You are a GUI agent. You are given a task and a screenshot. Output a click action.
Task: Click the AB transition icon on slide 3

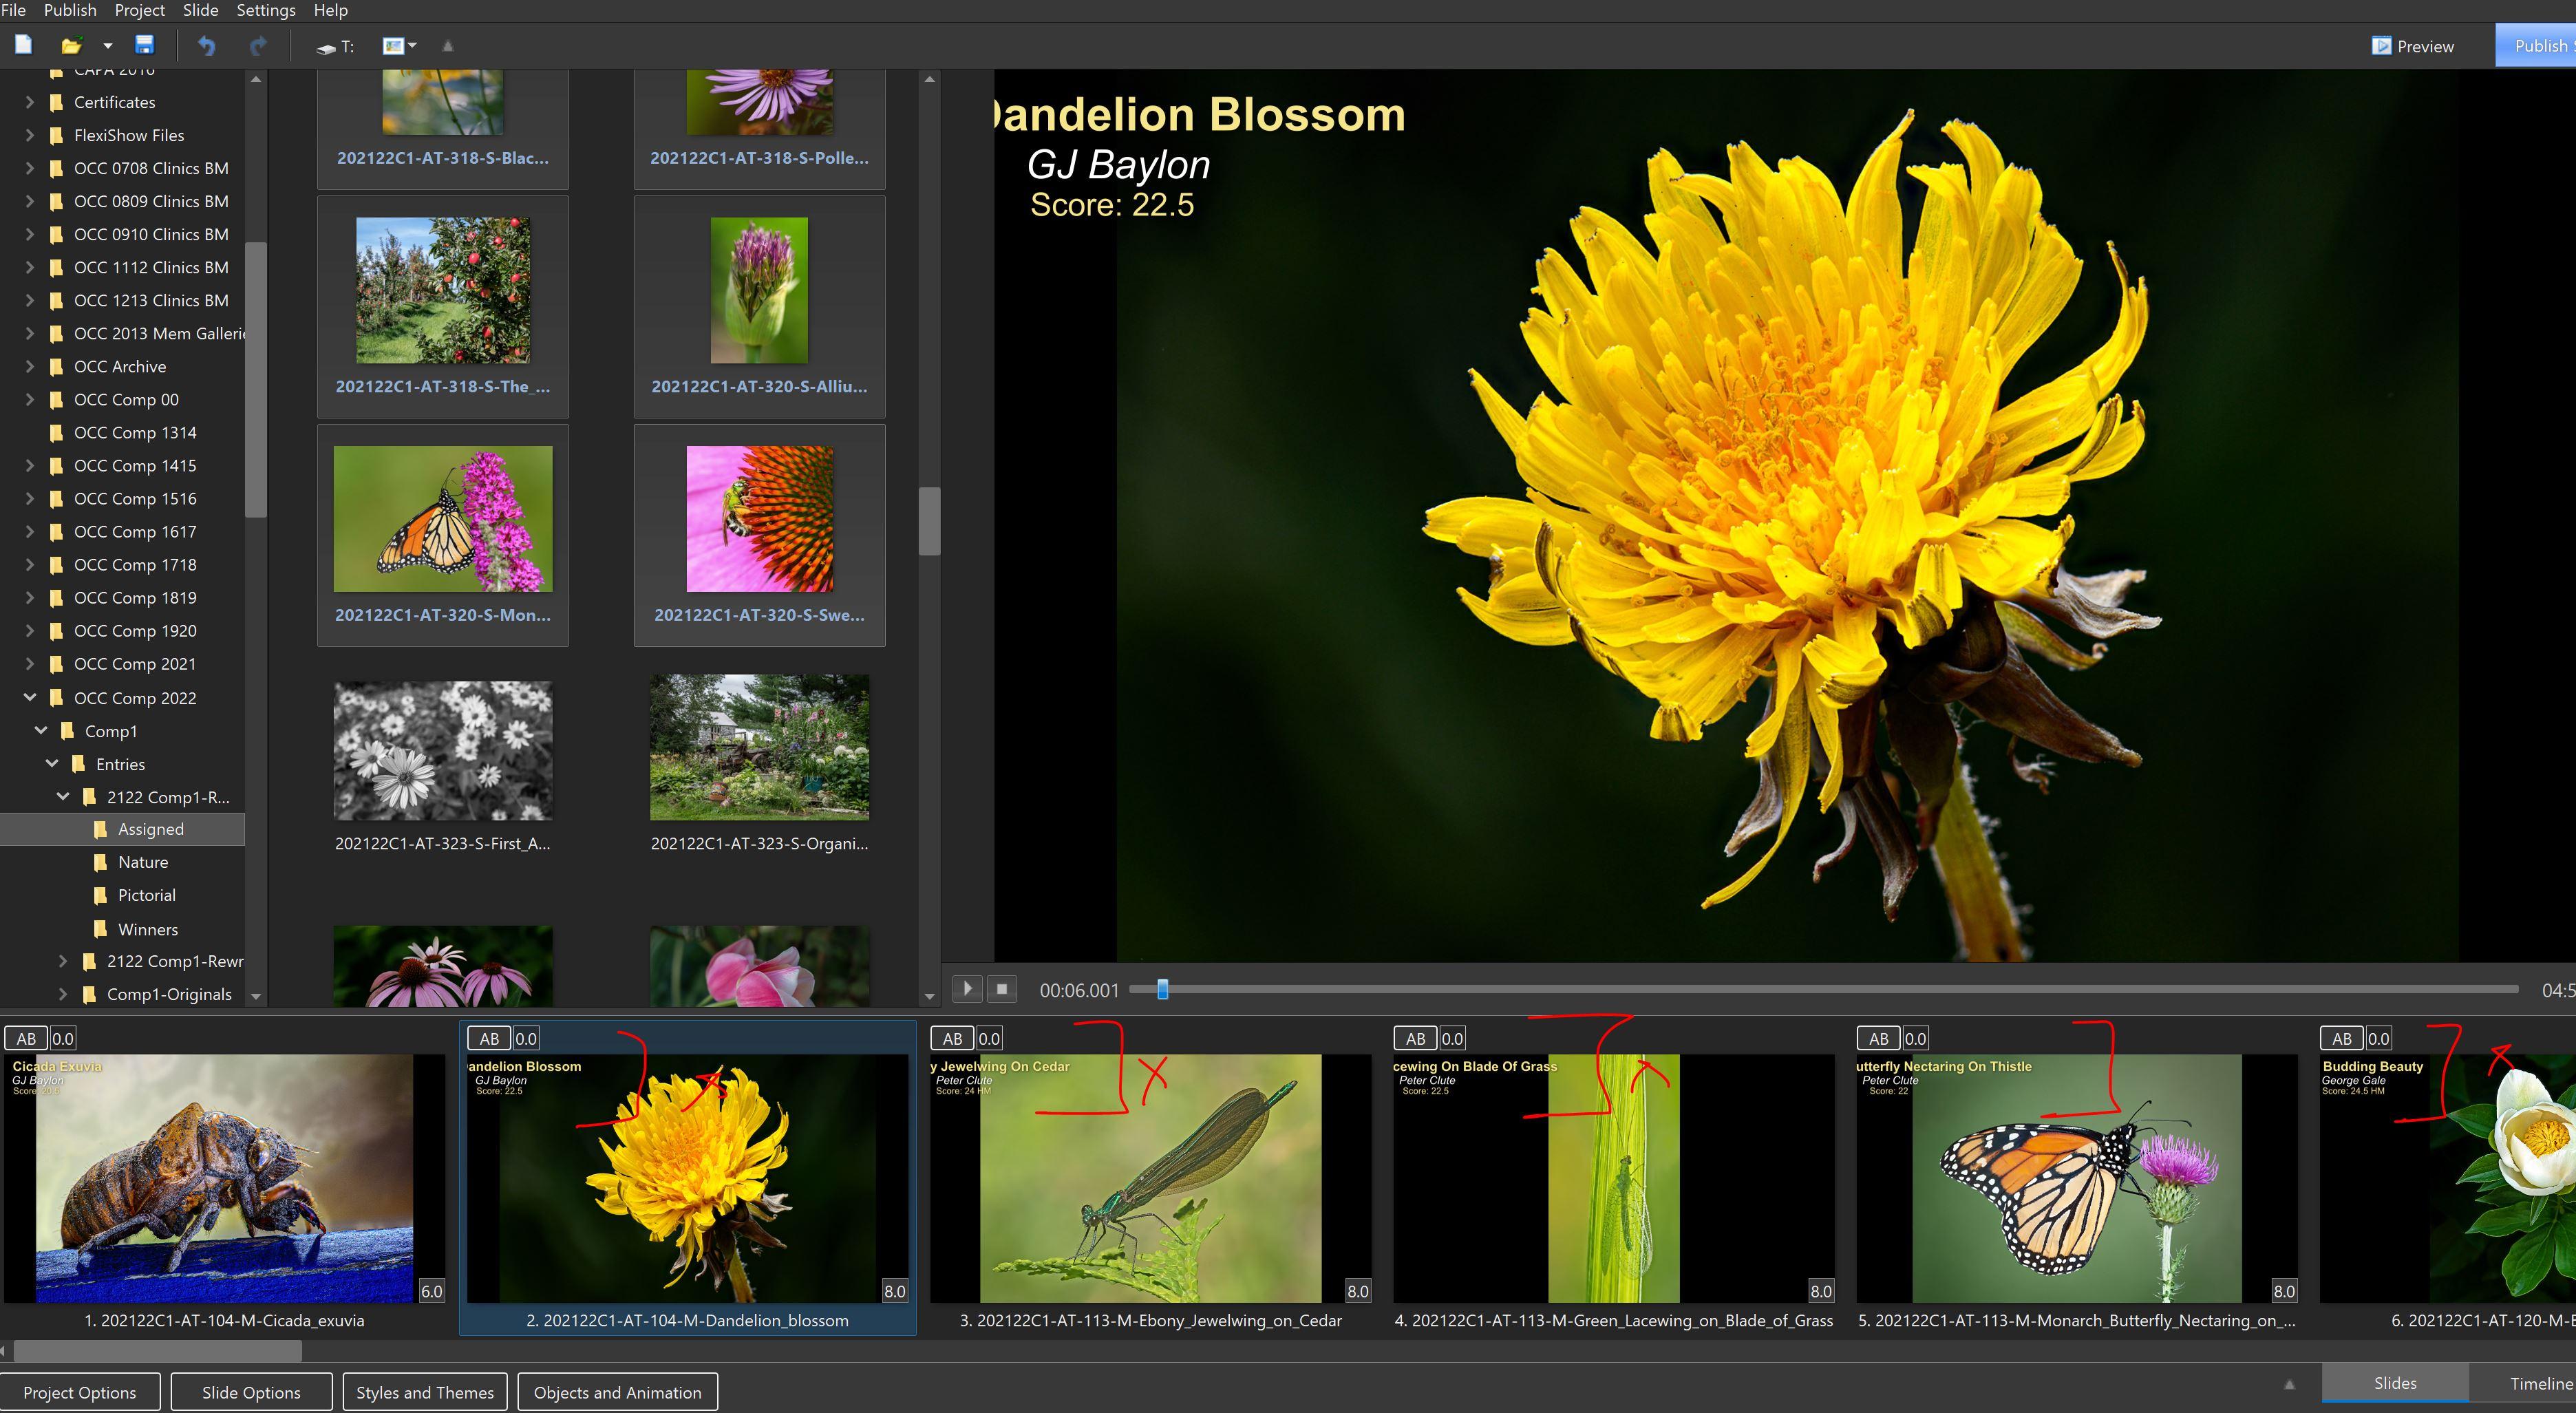click(952, 1038)
